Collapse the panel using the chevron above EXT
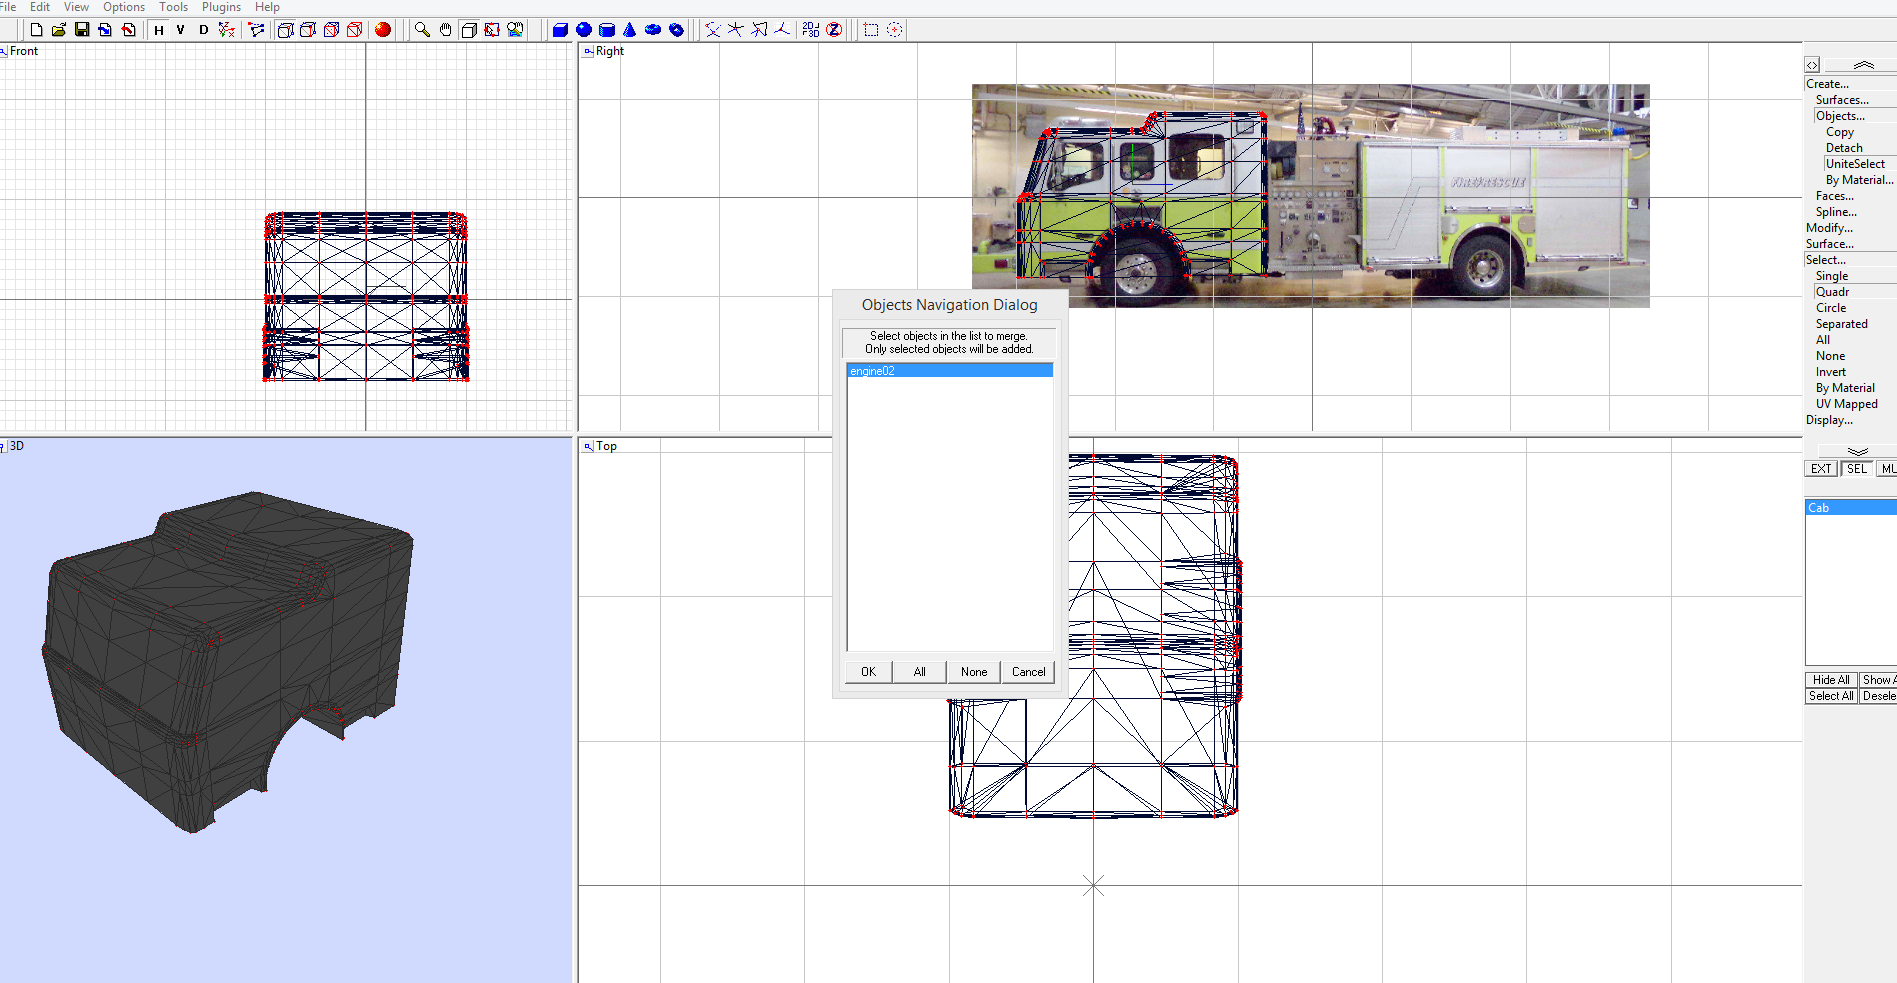This screenshot has height=983, width=1897. point(1858,452)
